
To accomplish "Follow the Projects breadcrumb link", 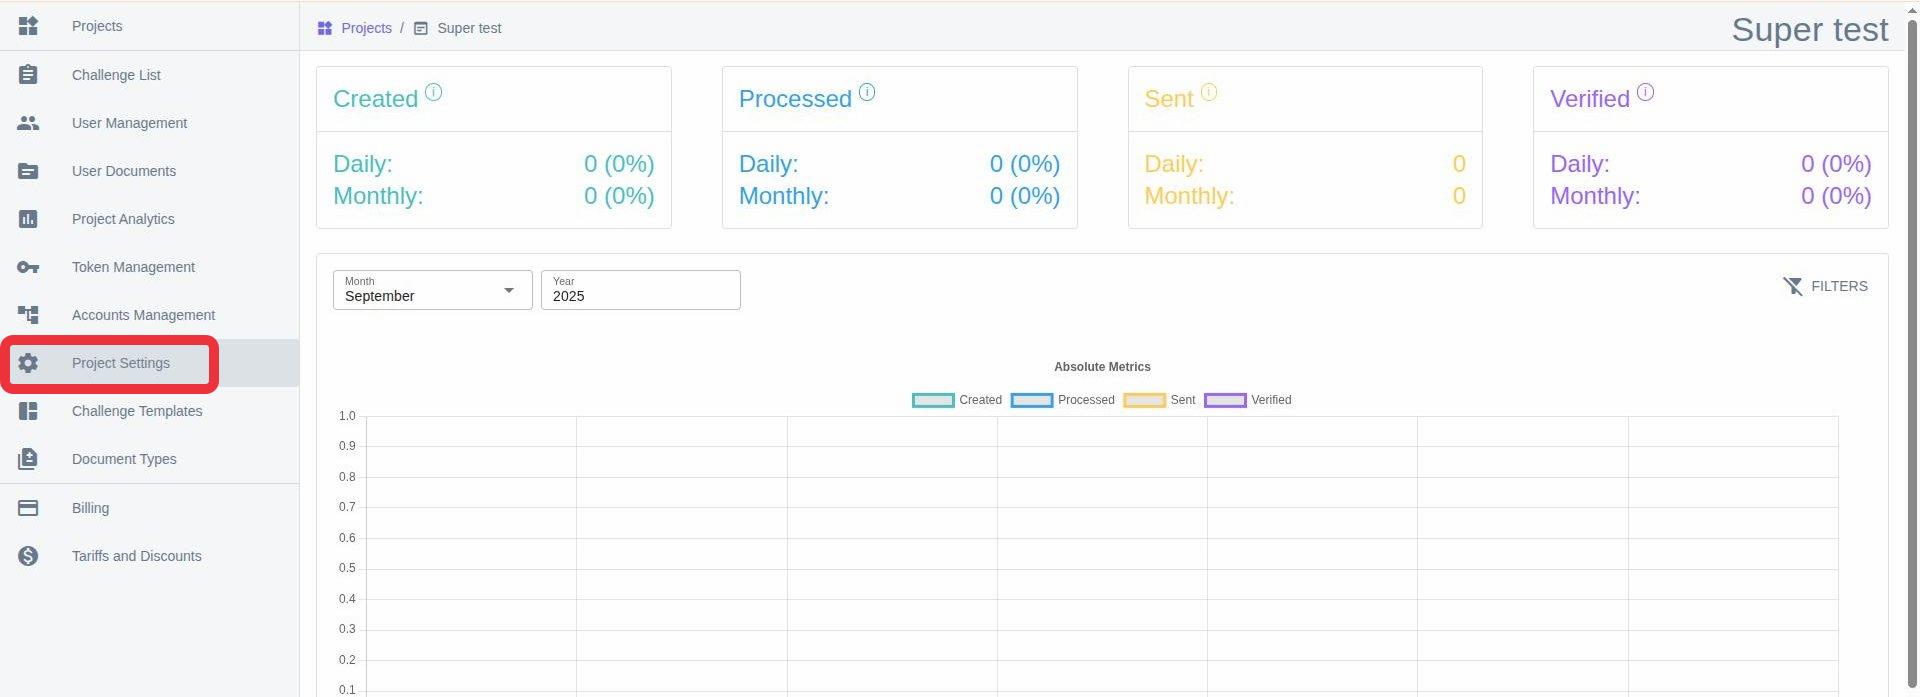I will [x=366, y=28].
